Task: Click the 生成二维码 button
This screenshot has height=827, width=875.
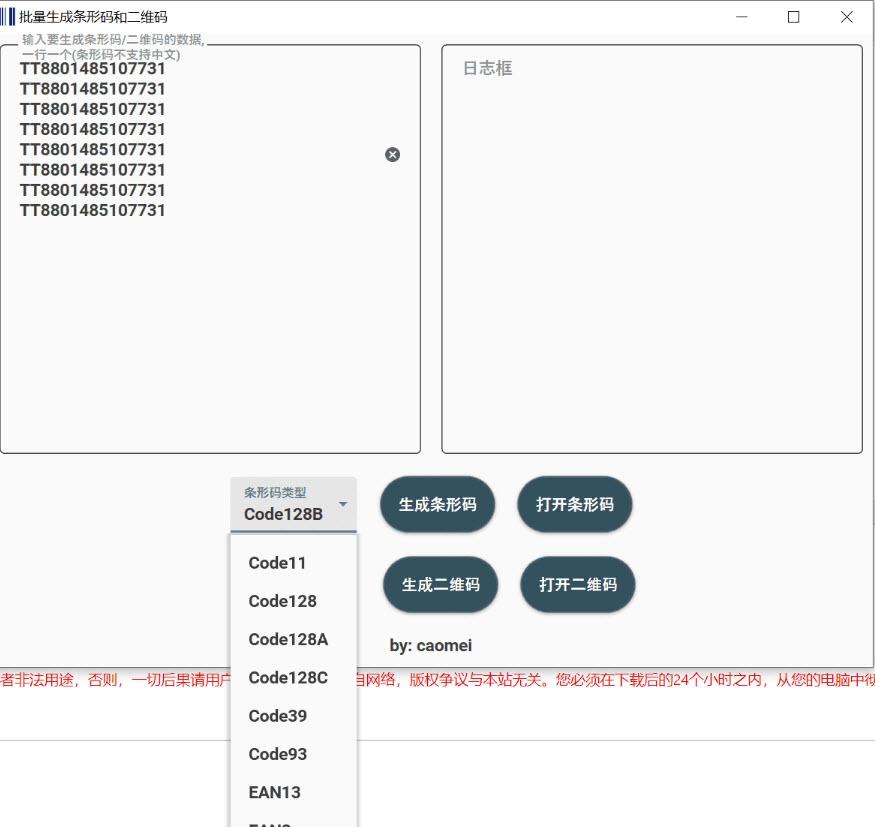Action: coord(440,584)
